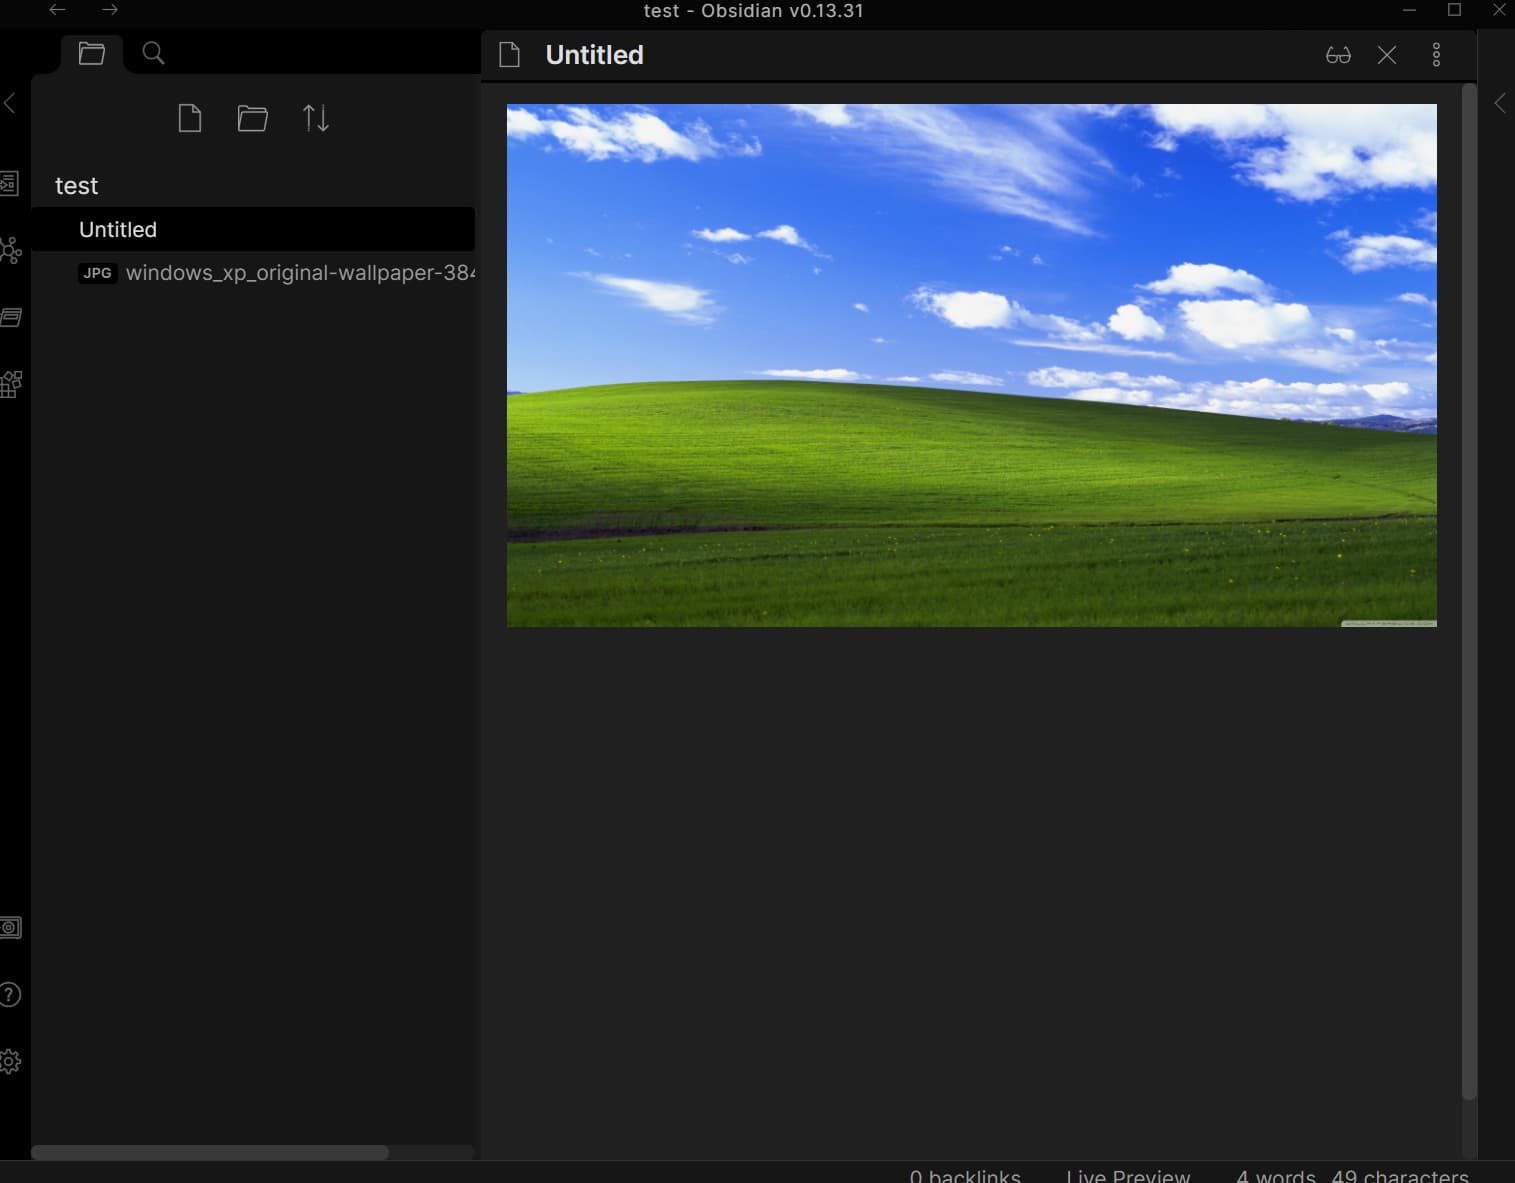Maximize the Obsidian window
Viewport: 1515px width, 1183px height.
coord(1454,10)
